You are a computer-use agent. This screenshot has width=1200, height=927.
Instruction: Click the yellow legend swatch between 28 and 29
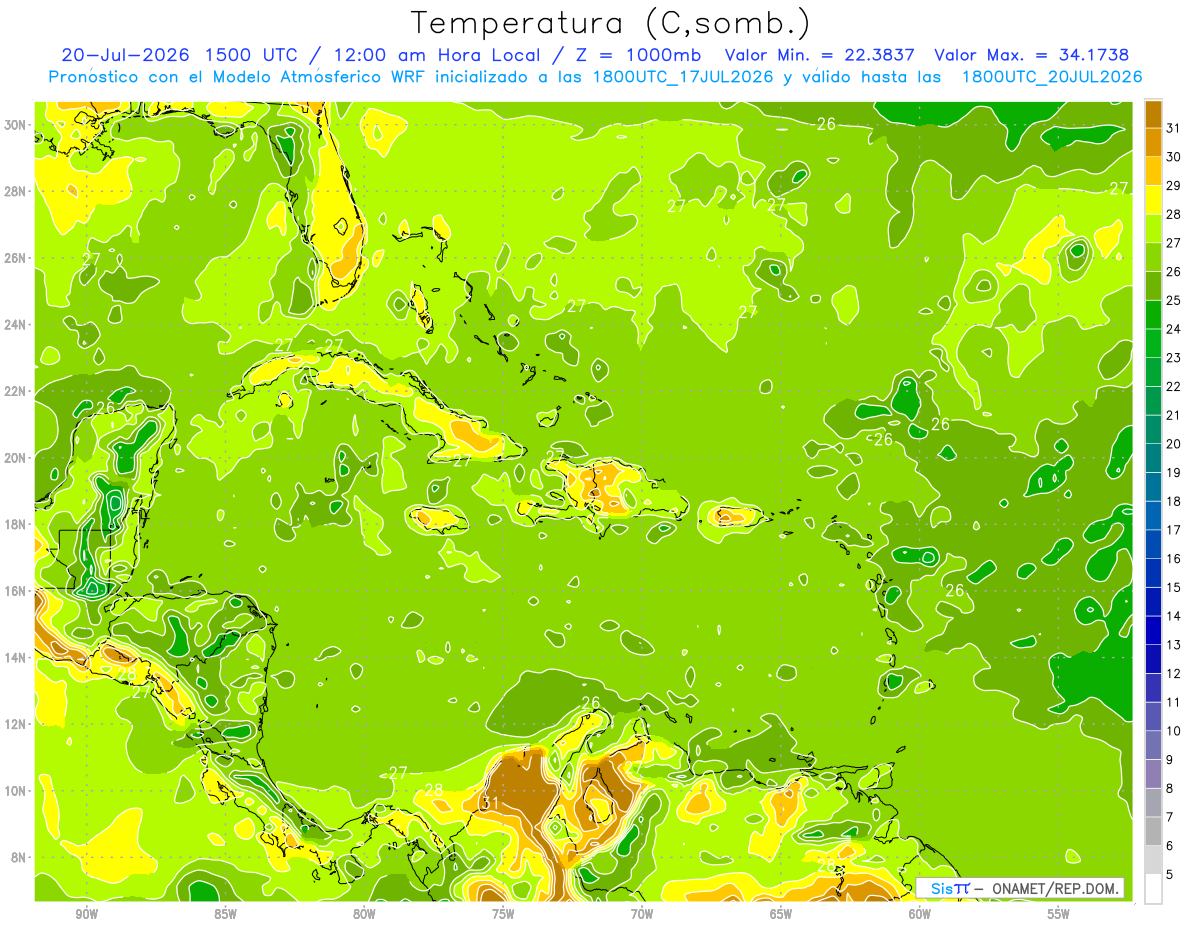click(1153, 200)
